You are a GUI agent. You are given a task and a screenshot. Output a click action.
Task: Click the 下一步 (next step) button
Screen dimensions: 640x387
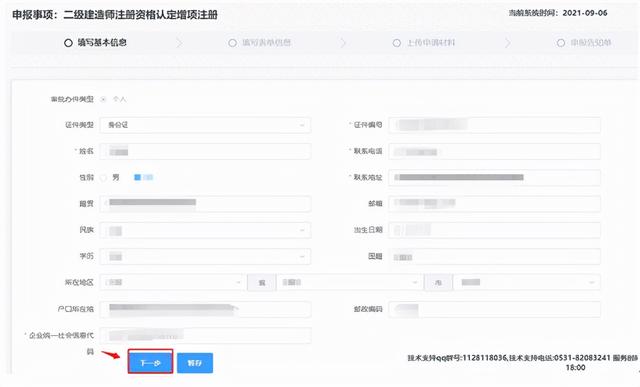150,362
